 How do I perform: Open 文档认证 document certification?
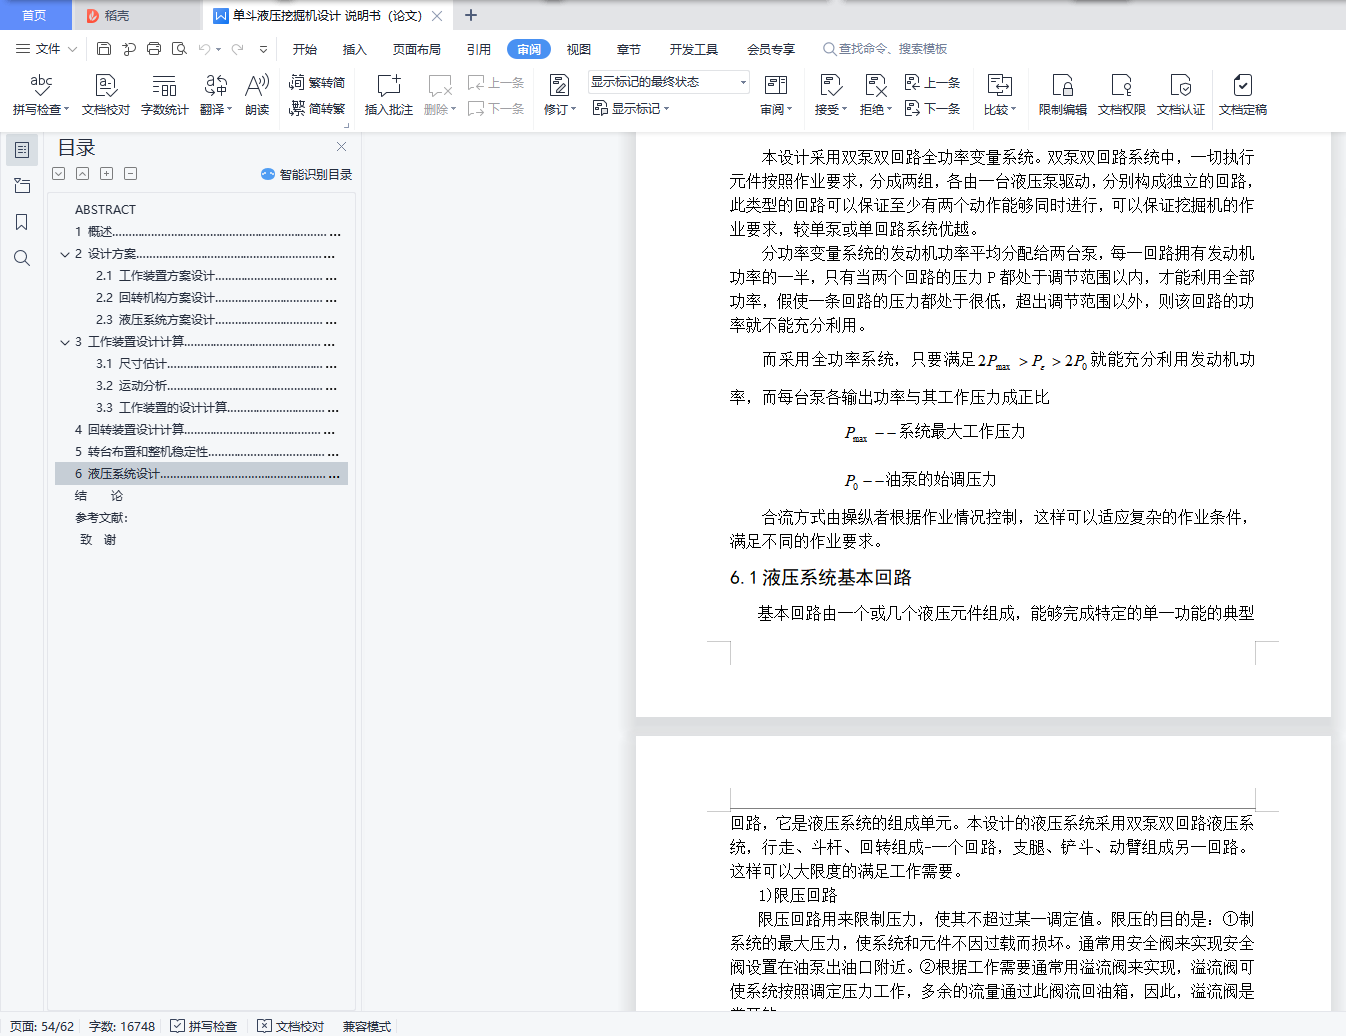pyautogui.click(x=1181, y=95)
